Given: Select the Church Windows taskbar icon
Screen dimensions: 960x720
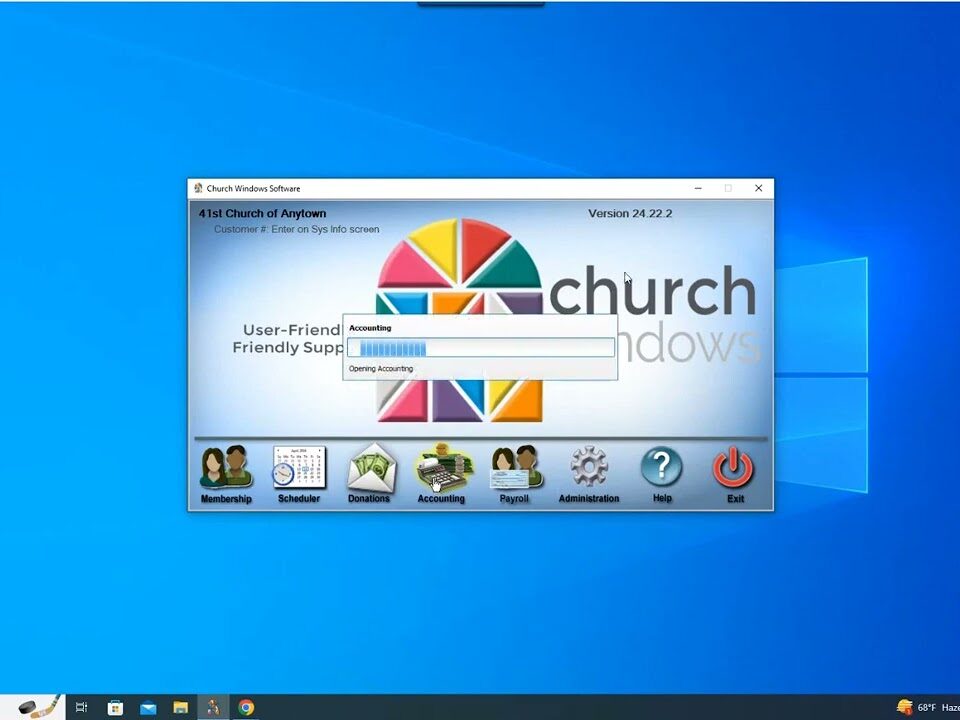Looking at the screenshot, I should (x=213, y=708).
